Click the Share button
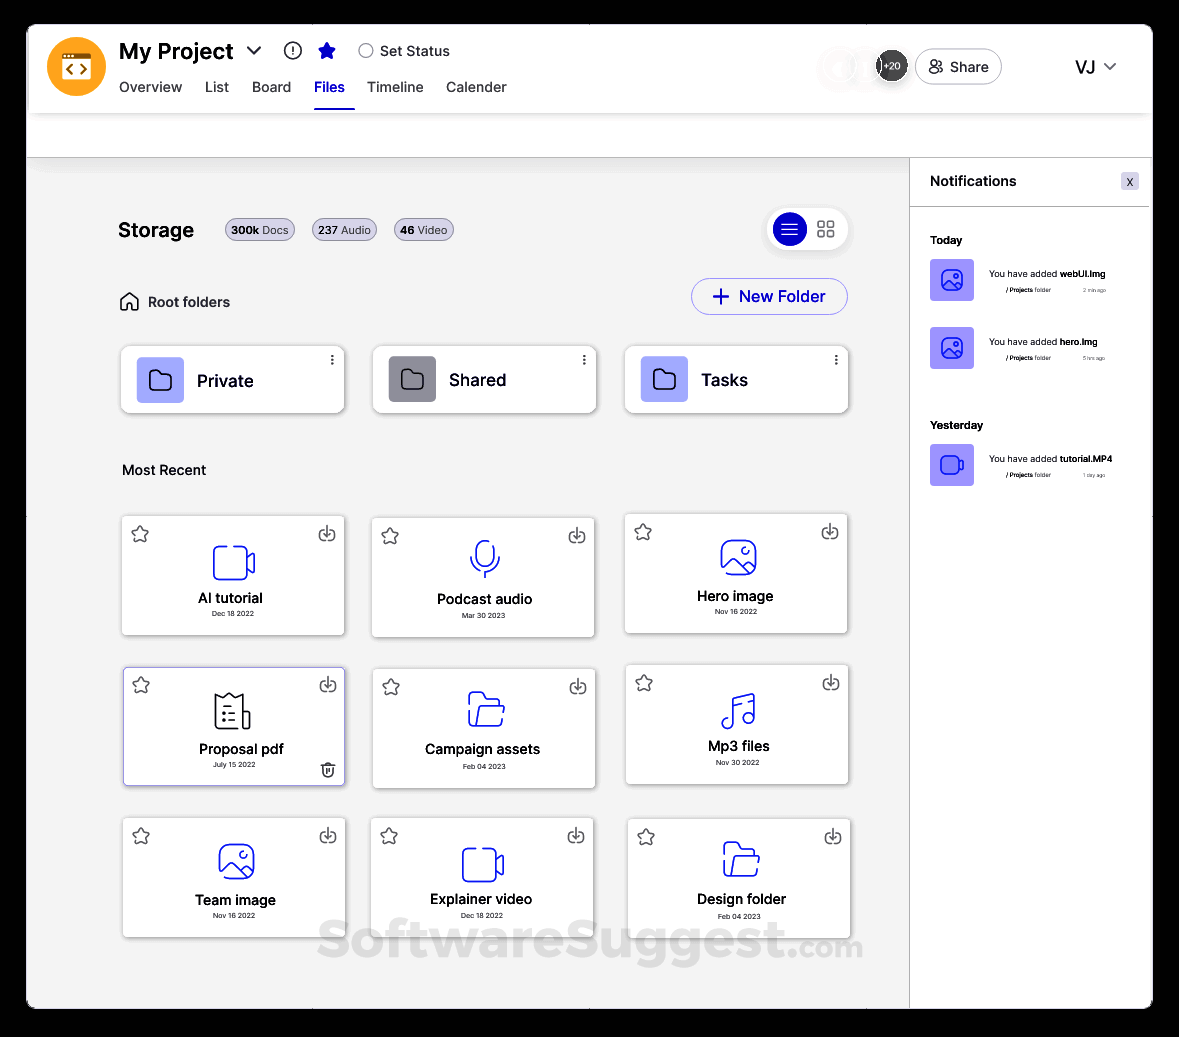 957,67
